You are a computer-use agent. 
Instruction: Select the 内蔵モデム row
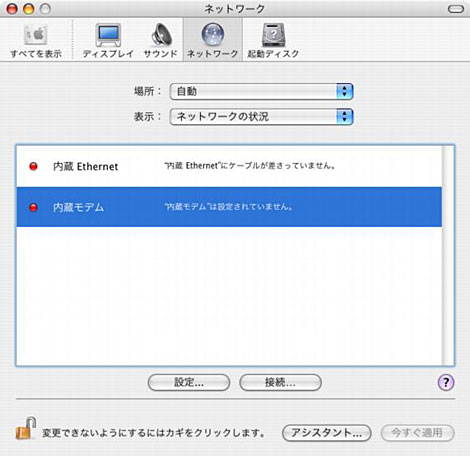coord(229,207)
